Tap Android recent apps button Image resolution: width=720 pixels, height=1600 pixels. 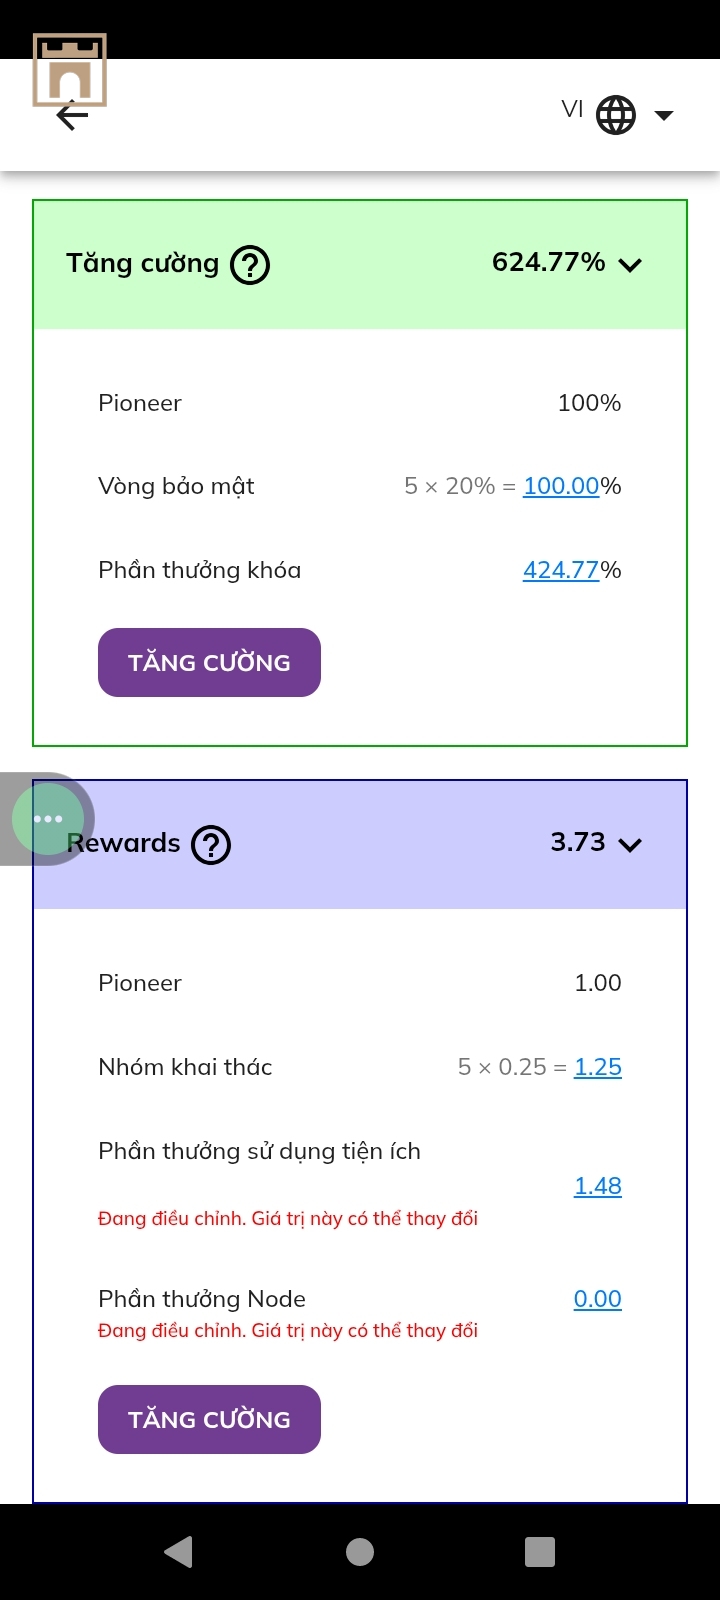[540, 1552]
